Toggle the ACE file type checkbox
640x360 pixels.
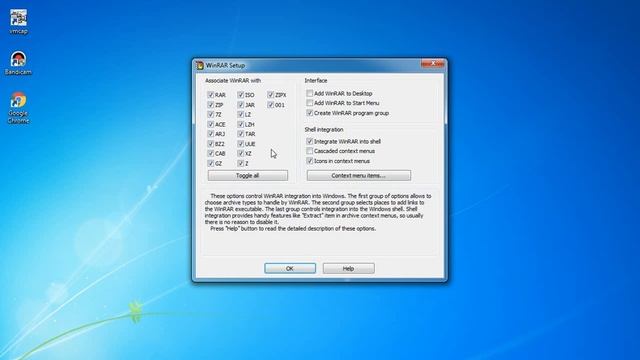[211, 124]
